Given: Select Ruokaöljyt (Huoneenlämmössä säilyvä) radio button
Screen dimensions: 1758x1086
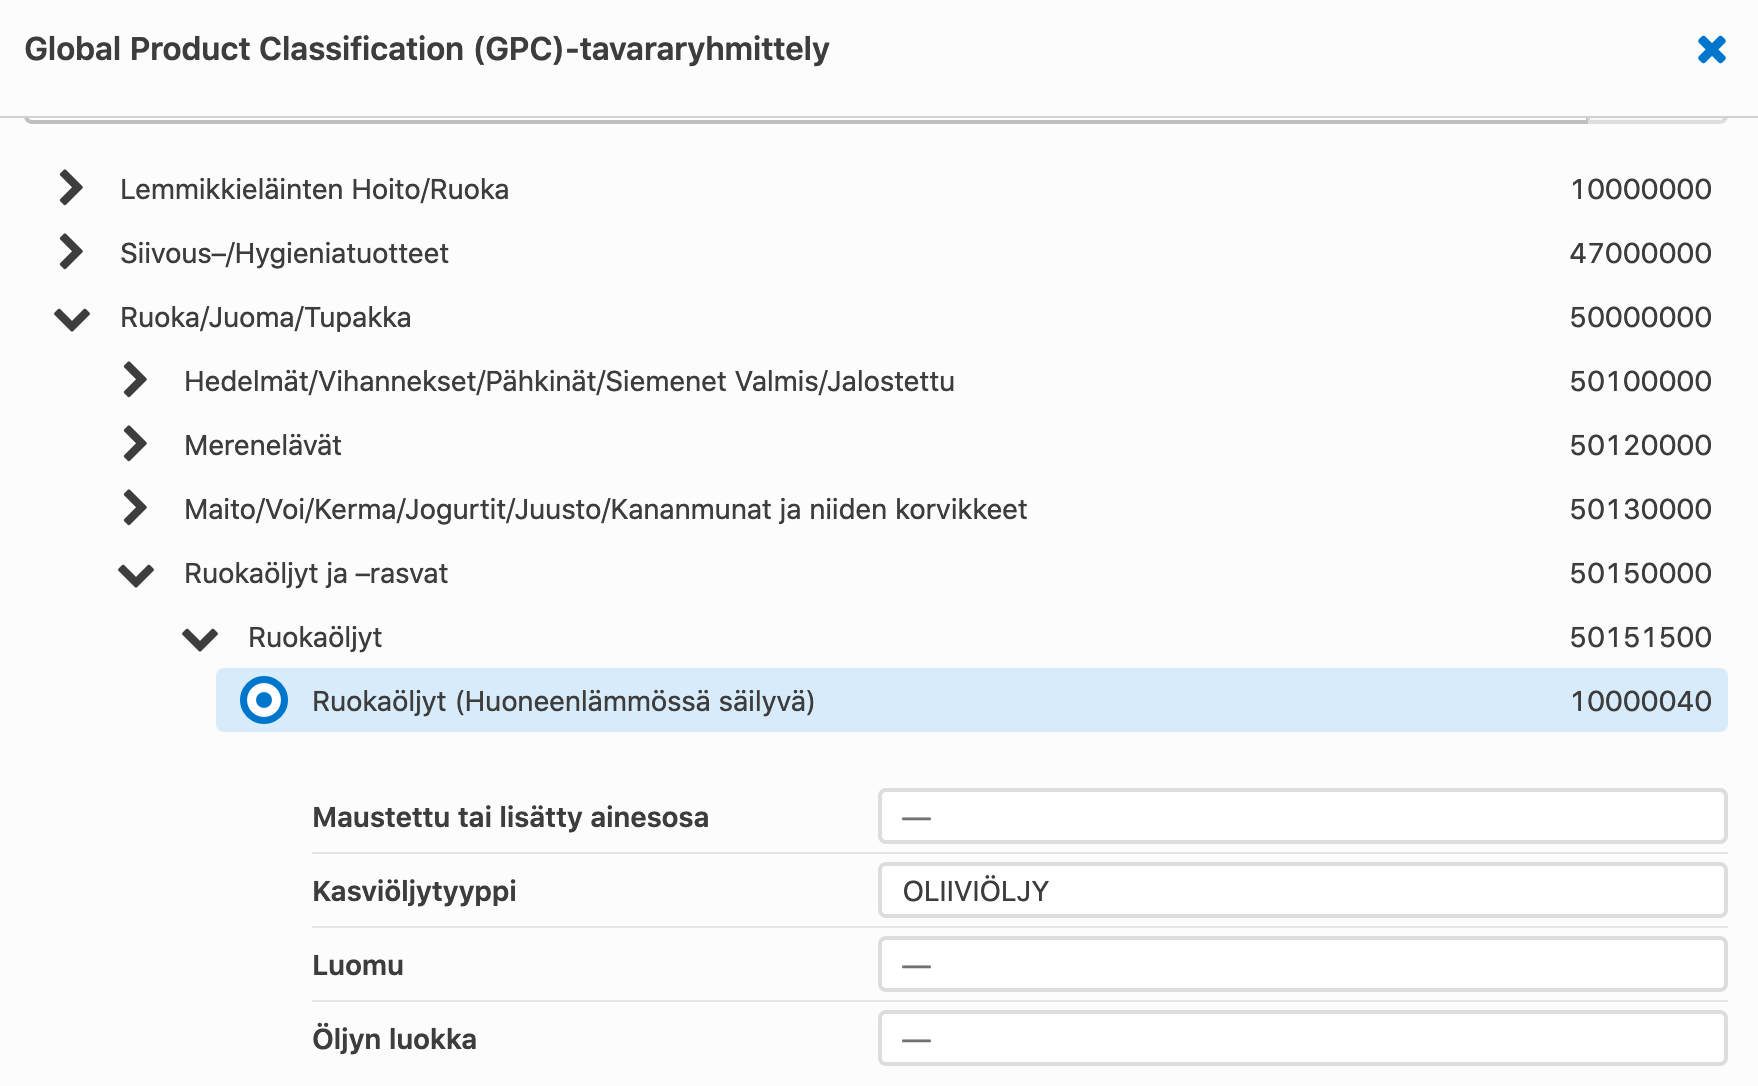Looking at the screenshot, I should 264,701.
